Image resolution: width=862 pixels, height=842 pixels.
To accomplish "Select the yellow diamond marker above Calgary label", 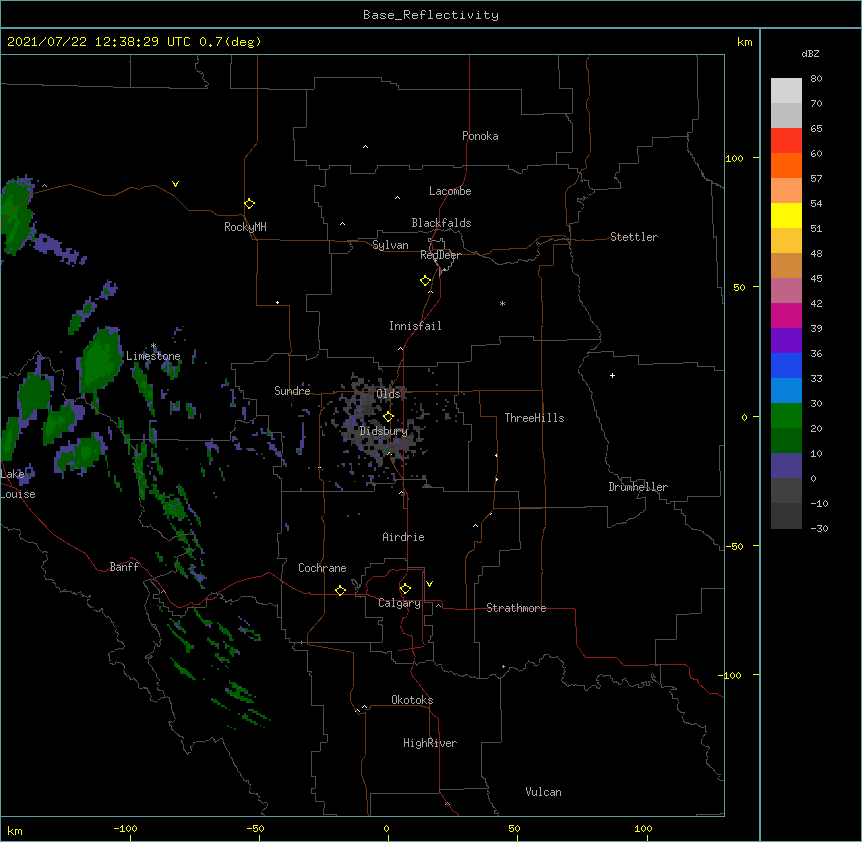I will click(x=405, y=589).
